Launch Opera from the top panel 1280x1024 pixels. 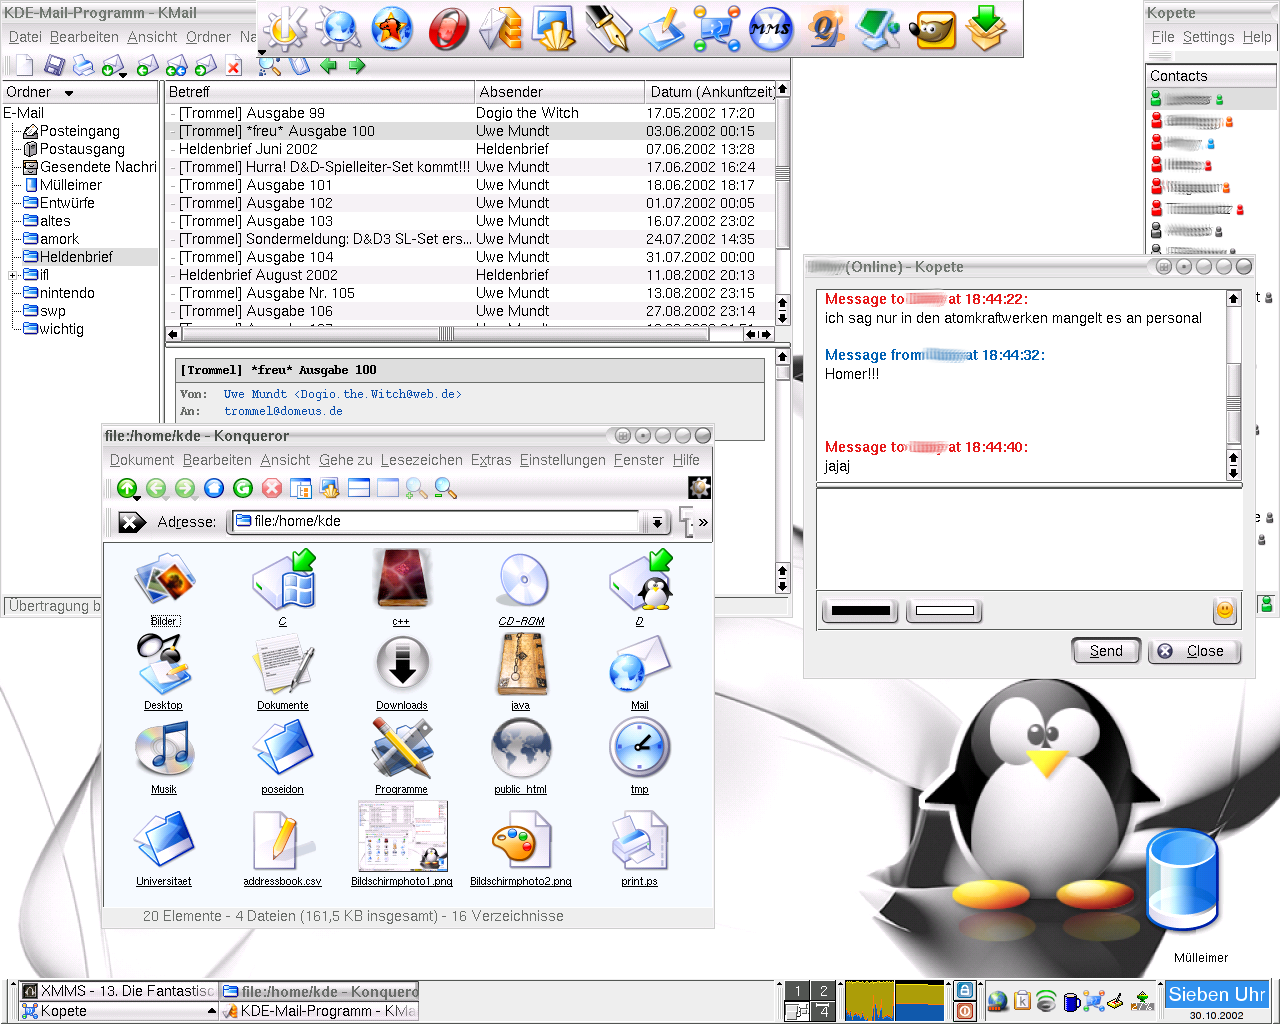point(448,28)
